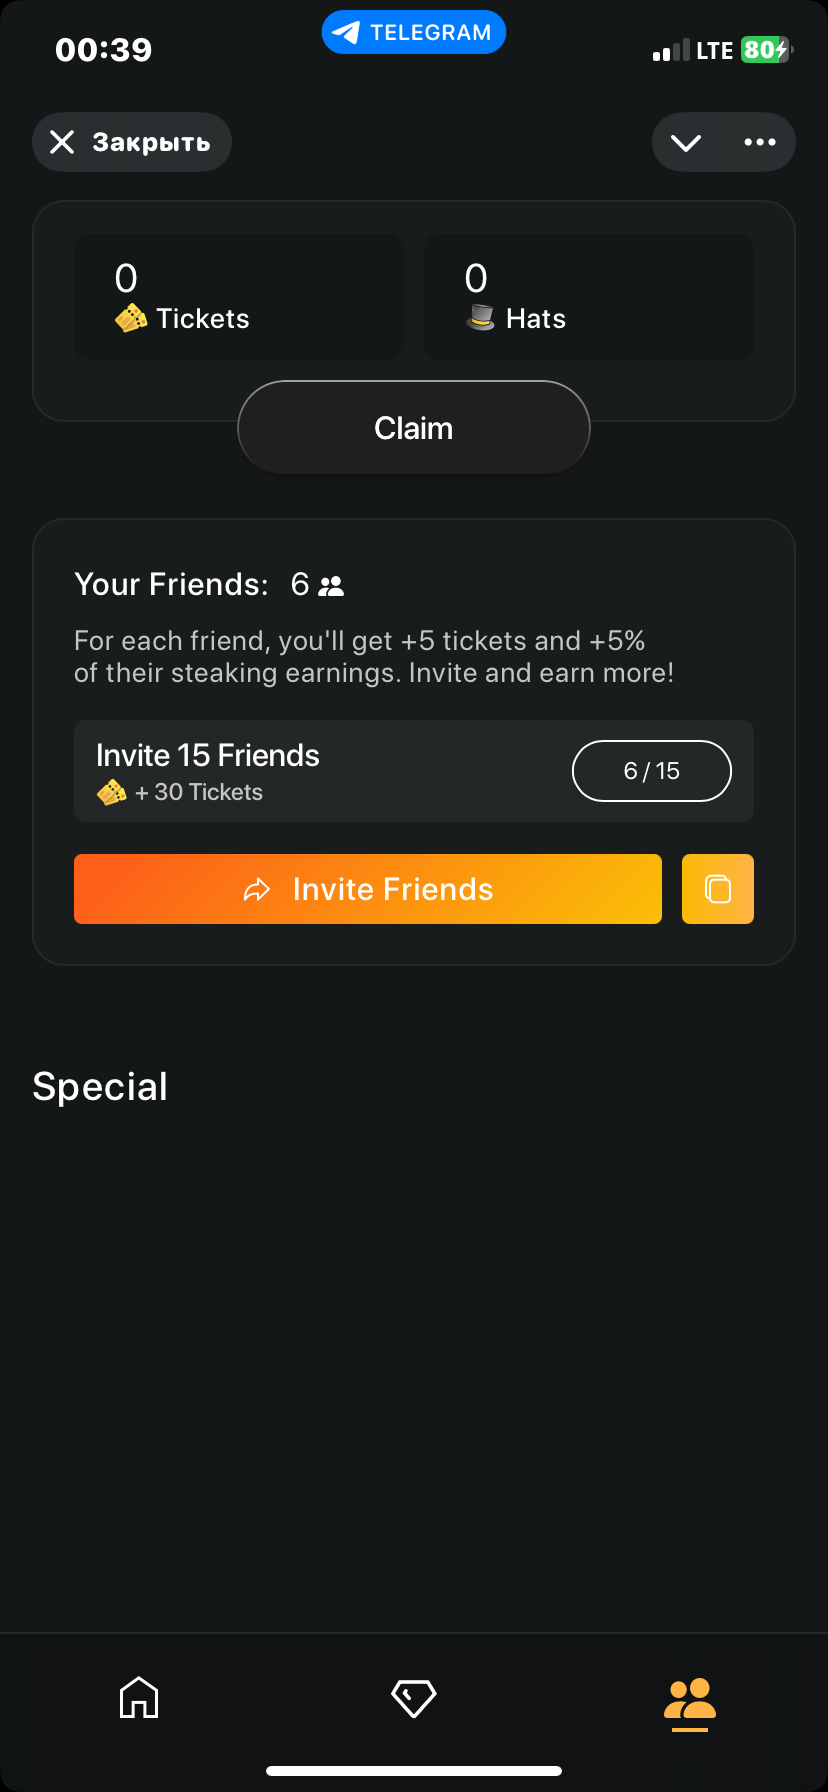This screenshot has width=828, height=1792.
Task: Collapse mini app with chevron down
Action: (x=686, y=142)
